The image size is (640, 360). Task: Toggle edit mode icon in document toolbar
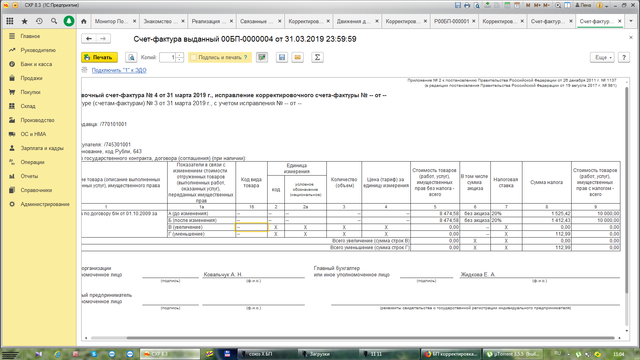click(262, 58)
